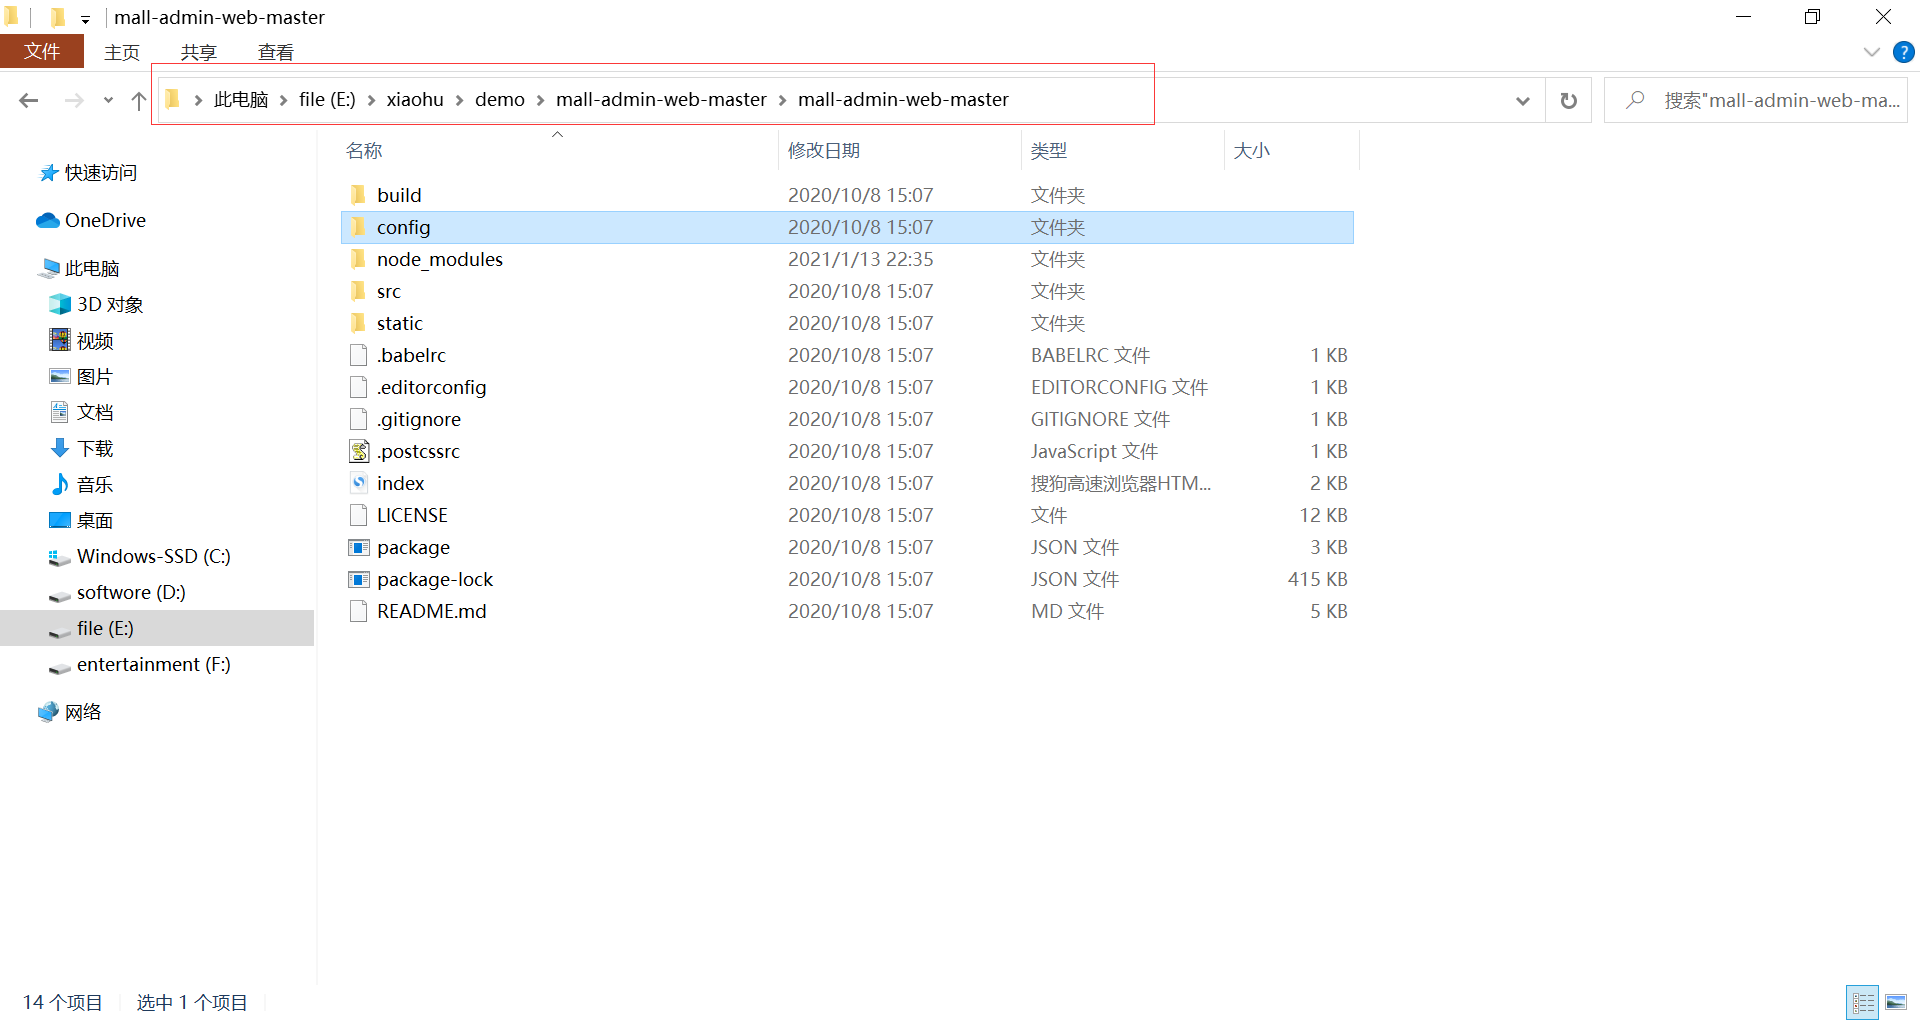Click 此电脑 breadcrumb in address bar
The width and height of the screenshot is (1920, 1020).
click(241, 100)
